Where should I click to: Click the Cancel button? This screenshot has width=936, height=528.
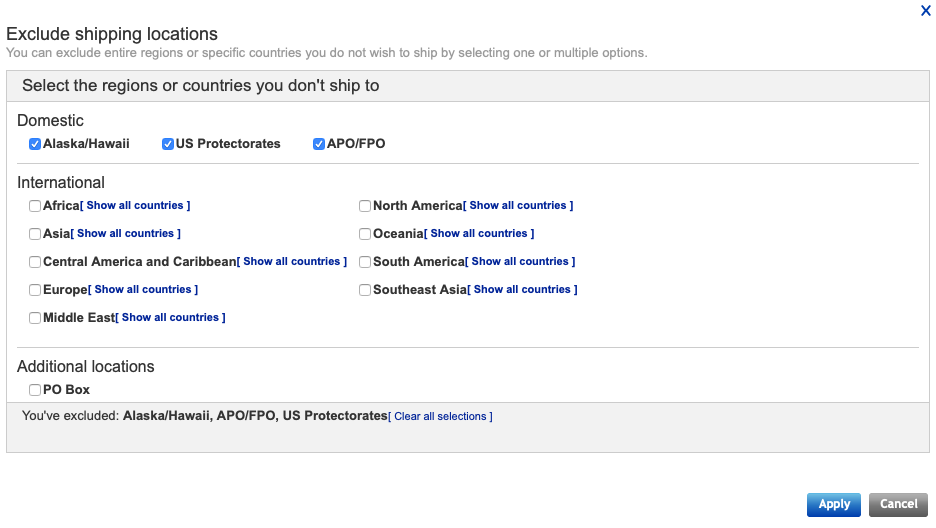[x=898, y=505]
